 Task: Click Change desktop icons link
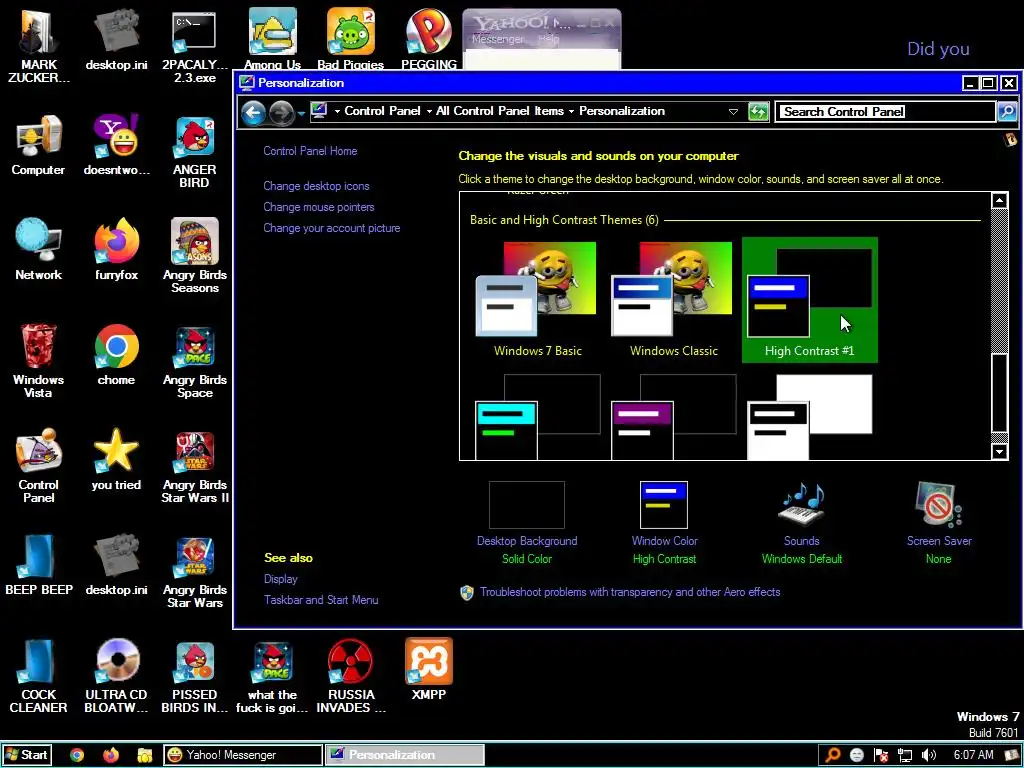316,186
